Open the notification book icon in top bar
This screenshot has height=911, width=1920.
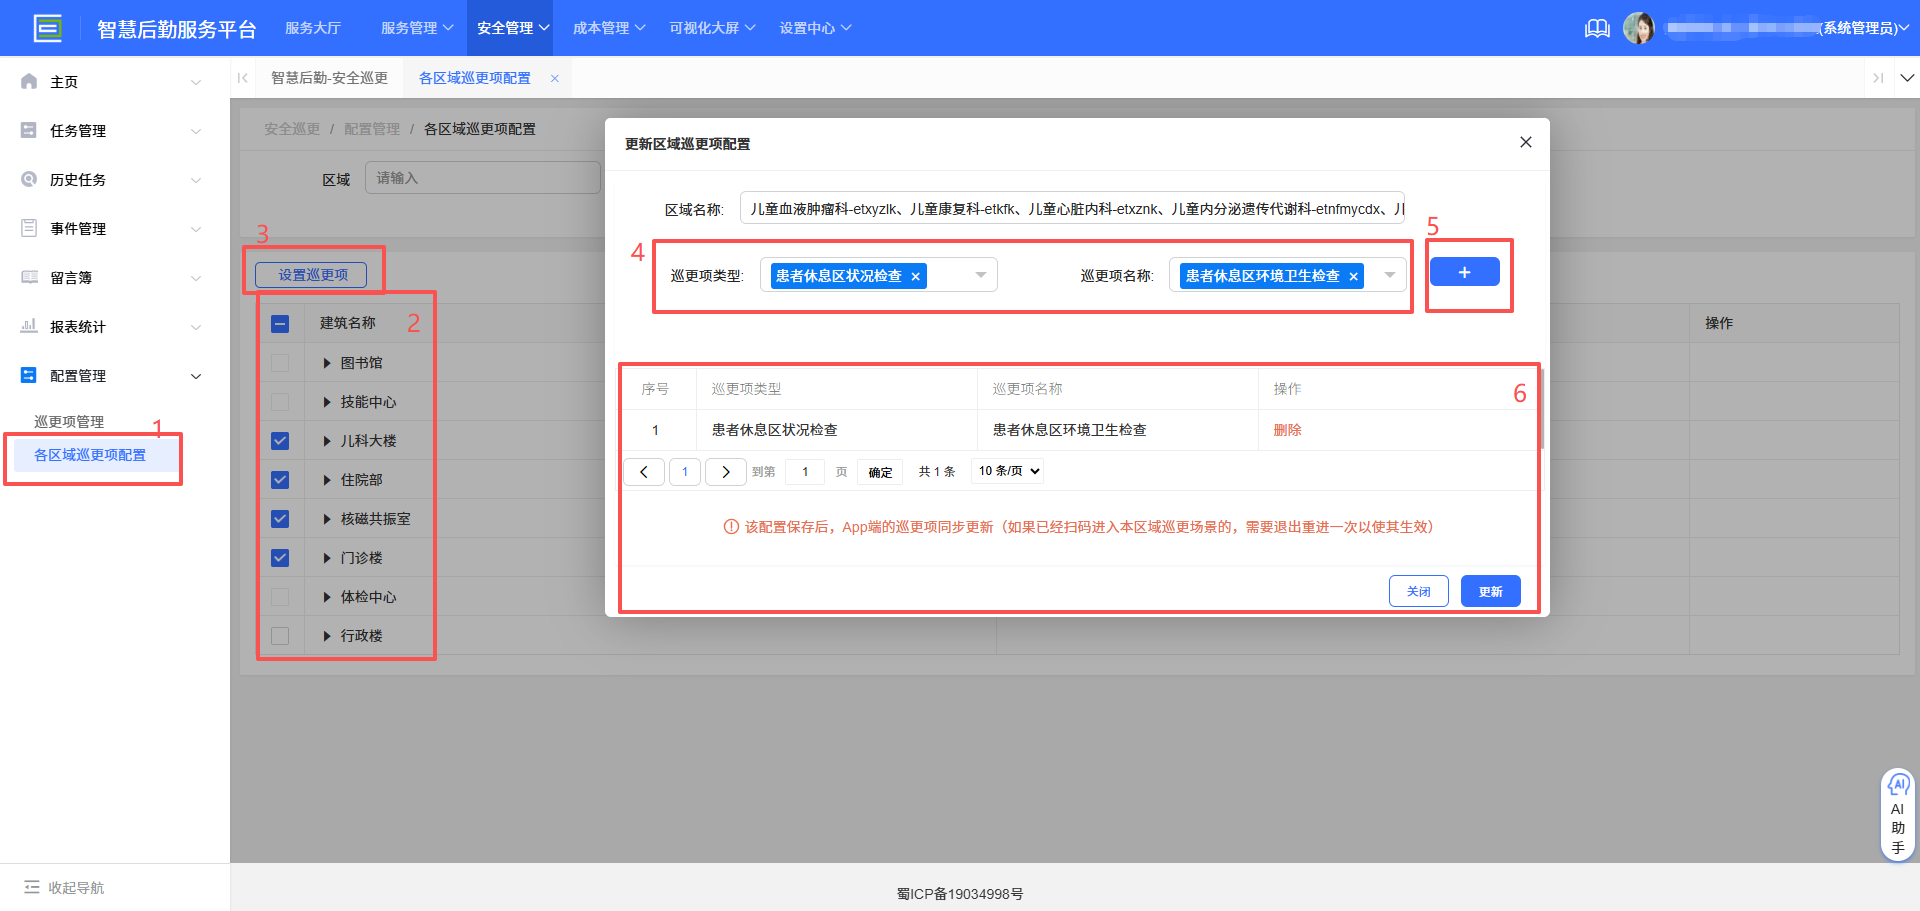(1597, 28)
